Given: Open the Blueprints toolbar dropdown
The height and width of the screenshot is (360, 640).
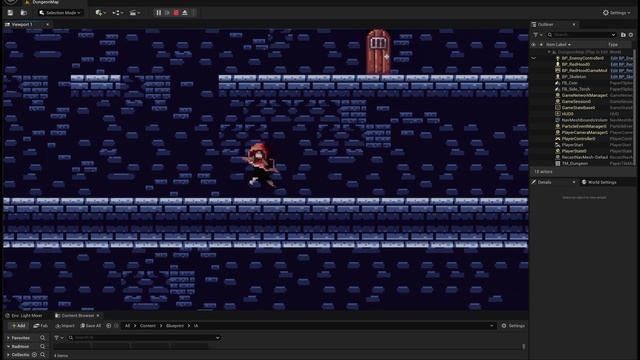Looking at the screenshot, I should pos(118,13).
